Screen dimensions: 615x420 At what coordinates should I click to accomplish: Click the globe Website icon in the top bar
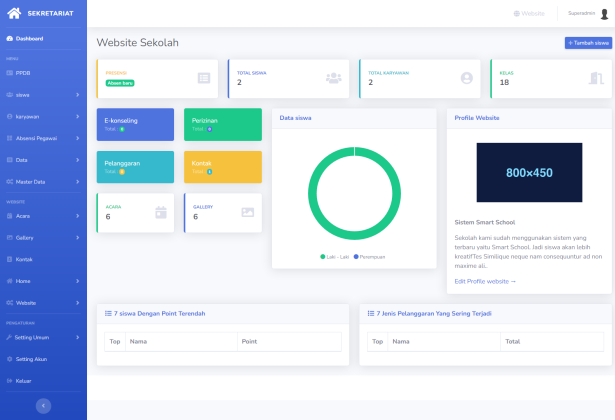coord(517,14)
